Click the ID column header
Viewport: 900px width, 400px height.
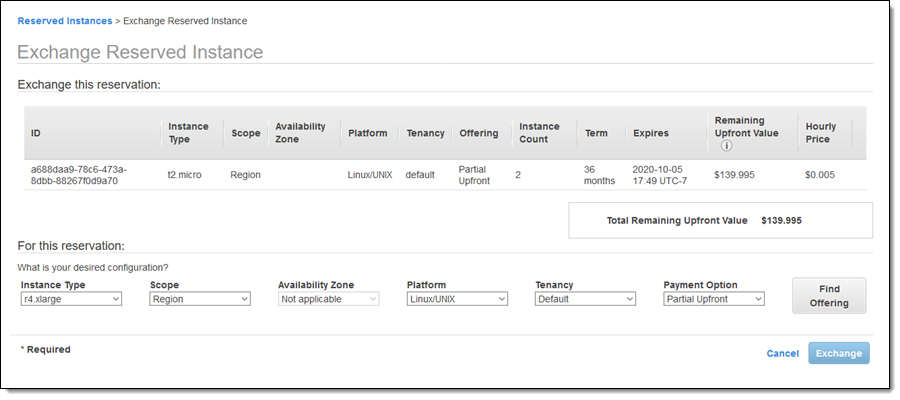point(36,133)
